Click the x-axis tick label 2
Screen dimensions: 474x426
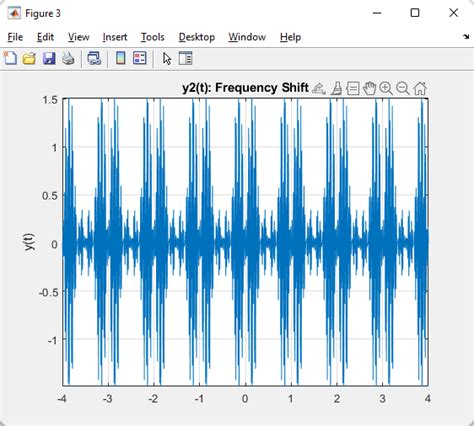tap(337, 398)
